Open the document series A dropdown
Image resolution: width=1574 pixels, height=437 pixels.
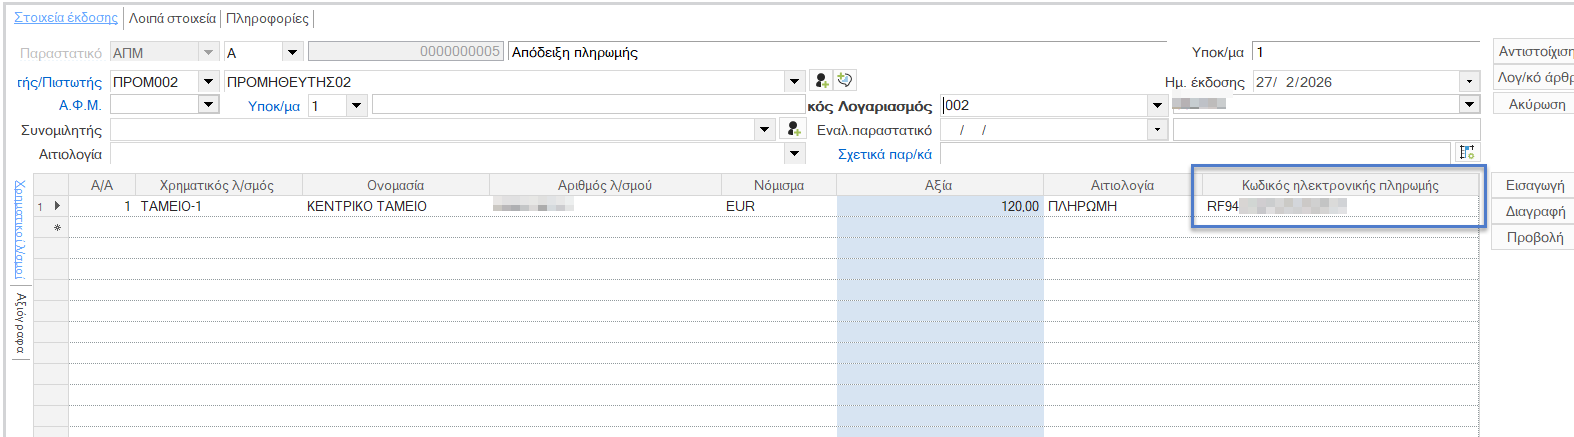(292, 52)
